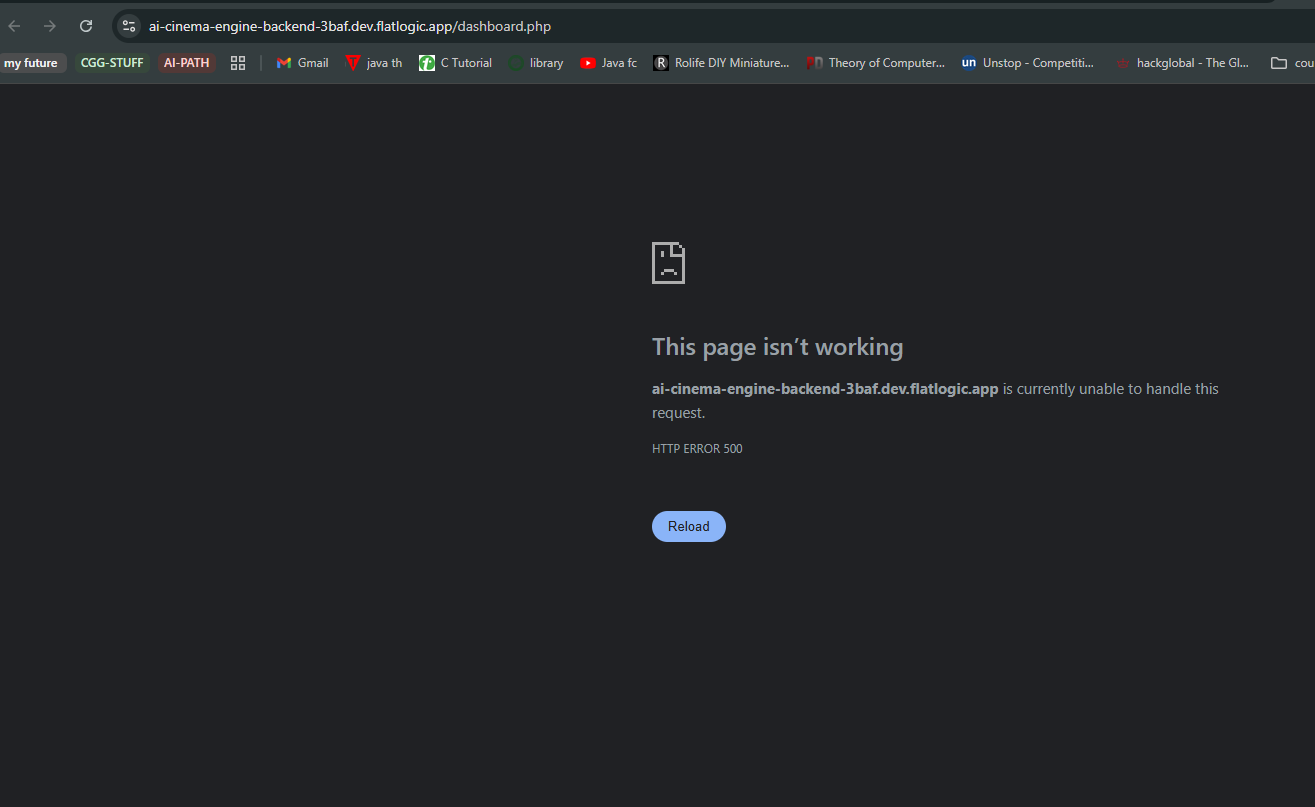Screen dimensions: 1315x807
Task: Open the hackglobal bookmark
Action: (x=1182, y=63)
